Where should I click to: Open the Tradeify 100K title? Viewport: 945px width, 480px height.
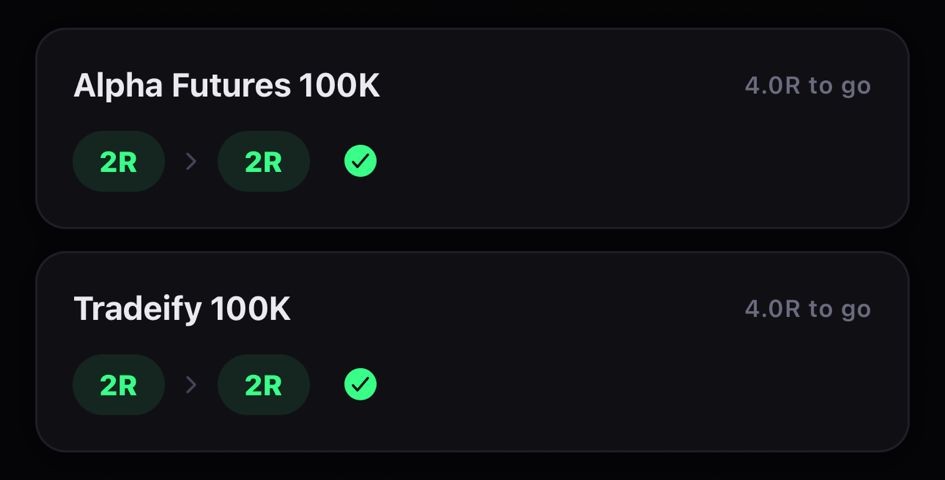tap(182, 309)
